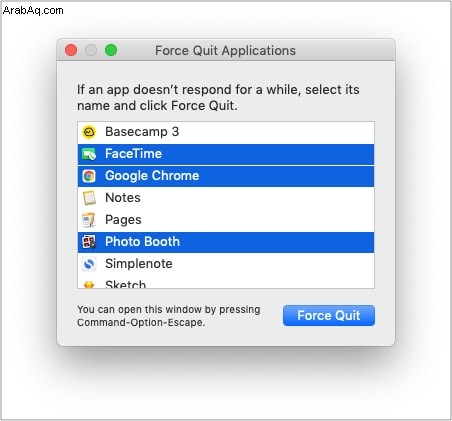Click the green zoom window button
This screenshot has width=452, height=421.
tap(111, 50)
